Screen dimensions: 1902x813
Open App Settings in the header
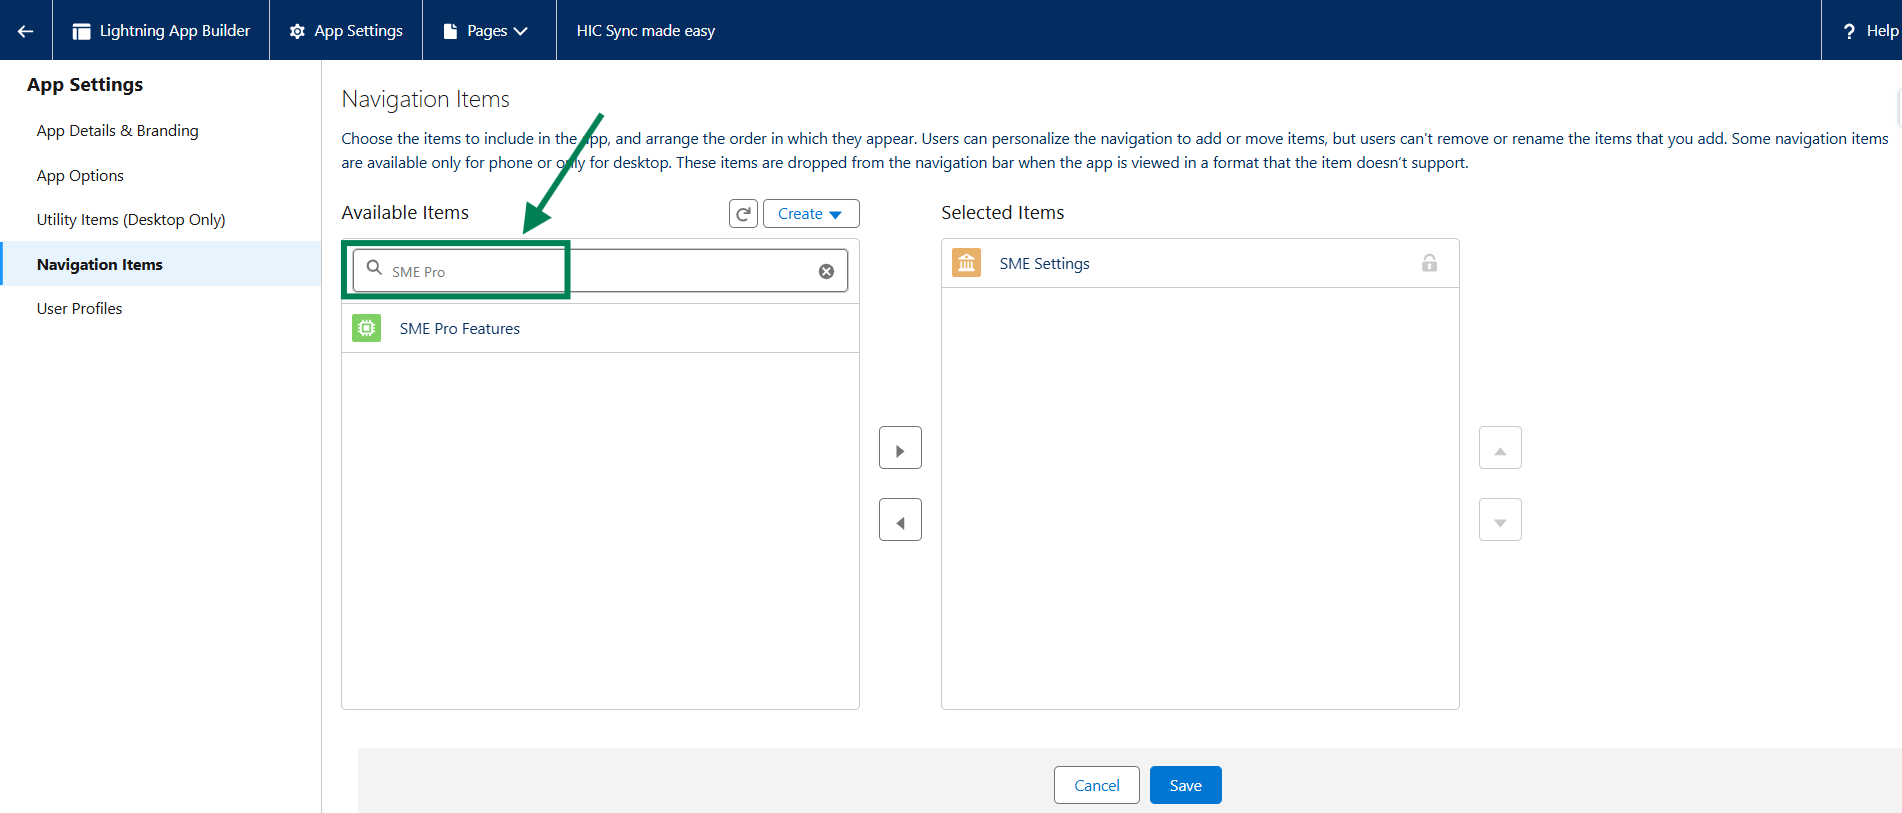[x=346, y=31]
